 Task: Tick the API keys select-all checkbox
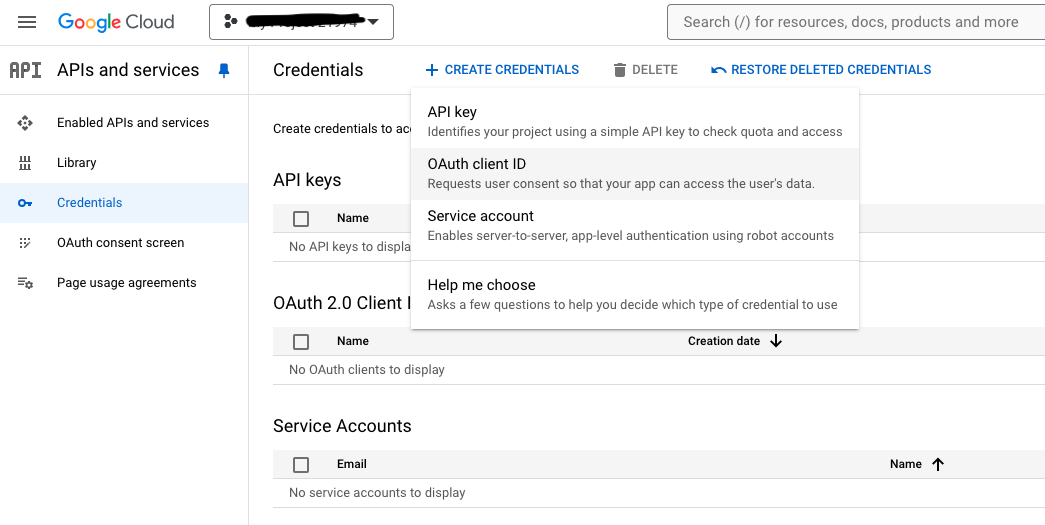[301, 219]
